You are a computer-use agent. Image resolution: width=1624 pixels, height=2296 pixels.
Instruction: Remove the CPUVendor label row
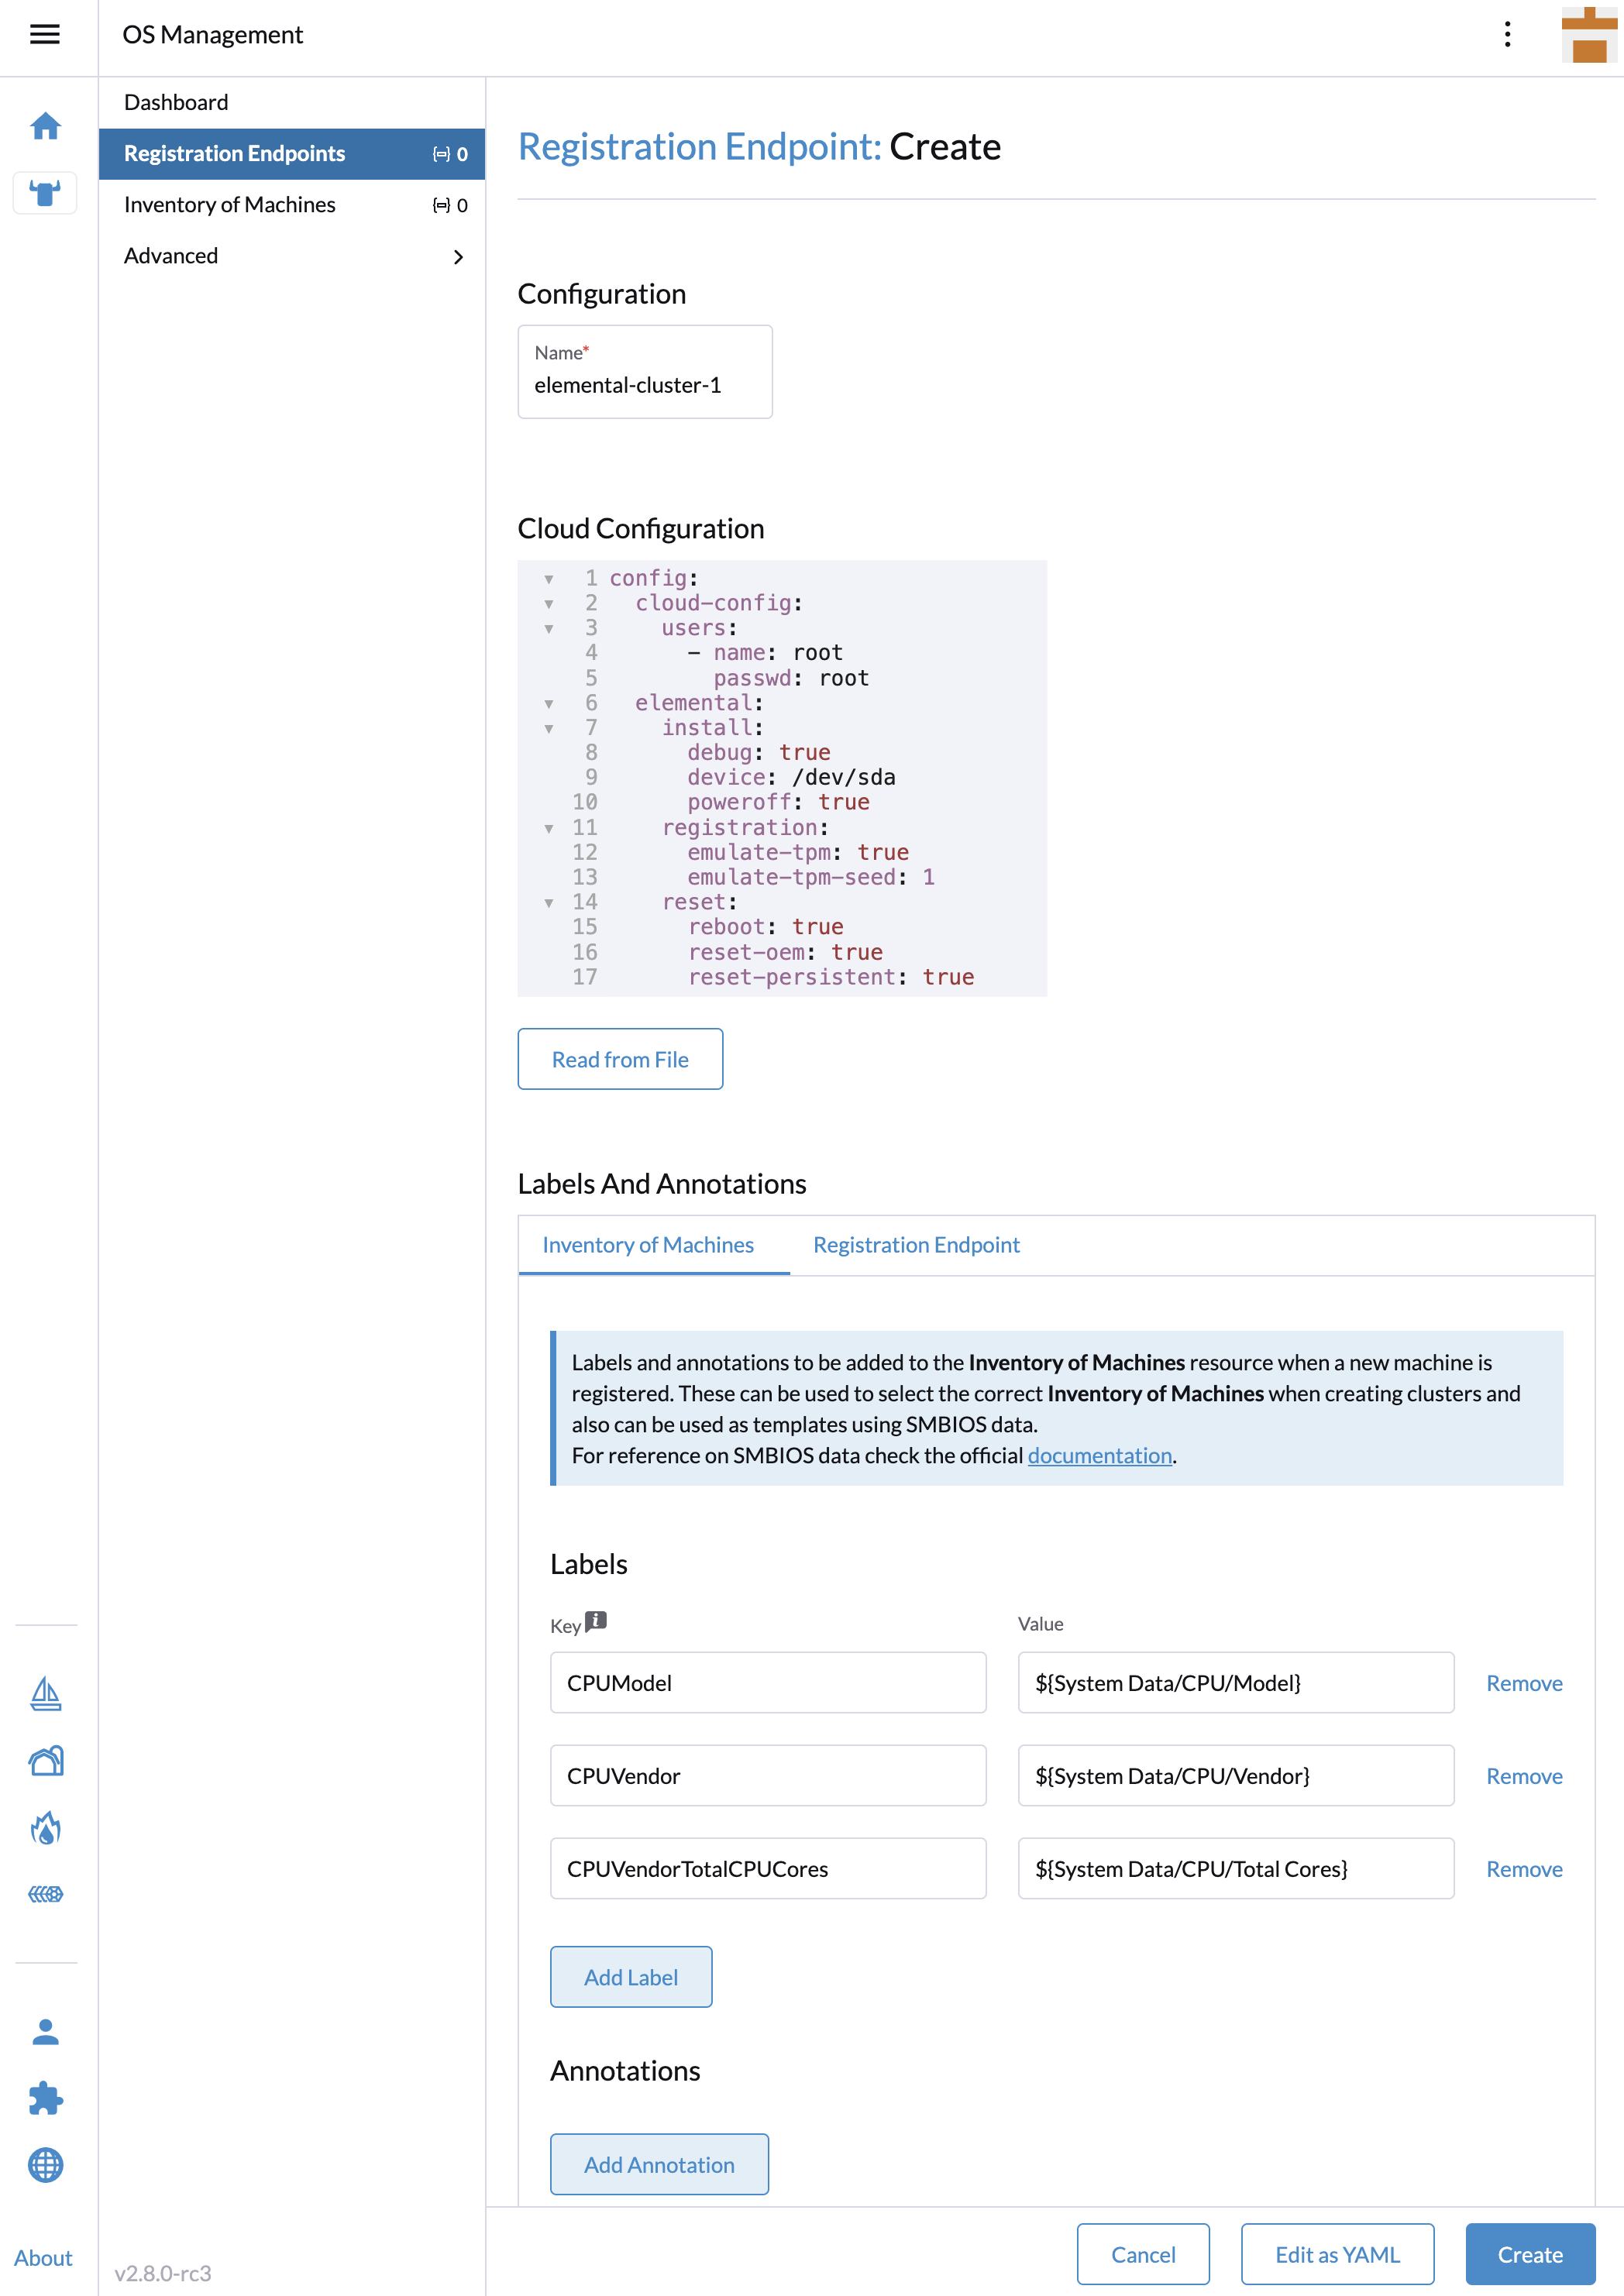tap(1524, 1776)
